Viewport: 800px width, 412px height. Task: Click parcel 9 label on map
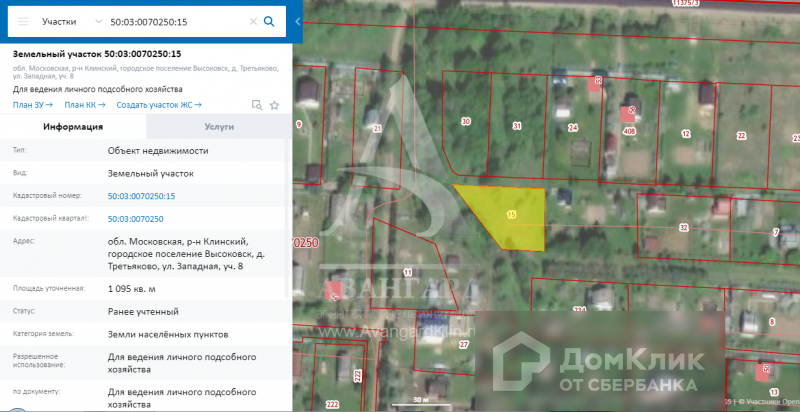pos(299,124)
